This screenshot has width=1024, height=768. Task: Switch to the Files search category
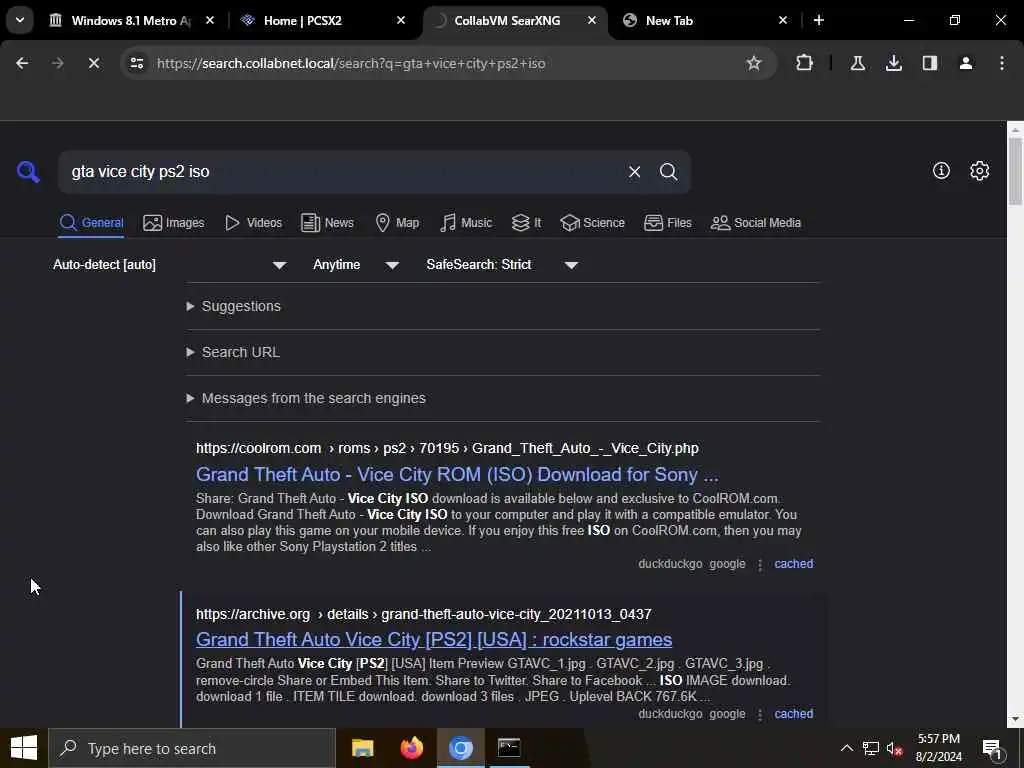click(667, 223)
